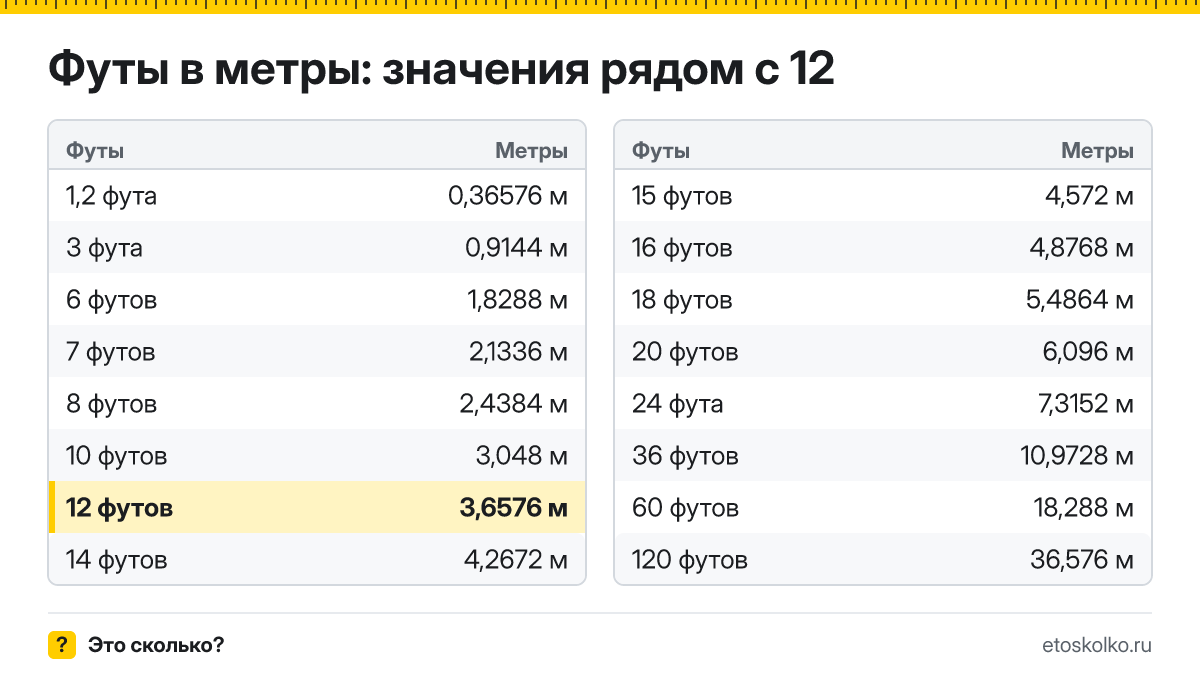Viewport: 1200px width, 677px height.
Task: Select the '16 футов' cell
Action: click(682, 248)
